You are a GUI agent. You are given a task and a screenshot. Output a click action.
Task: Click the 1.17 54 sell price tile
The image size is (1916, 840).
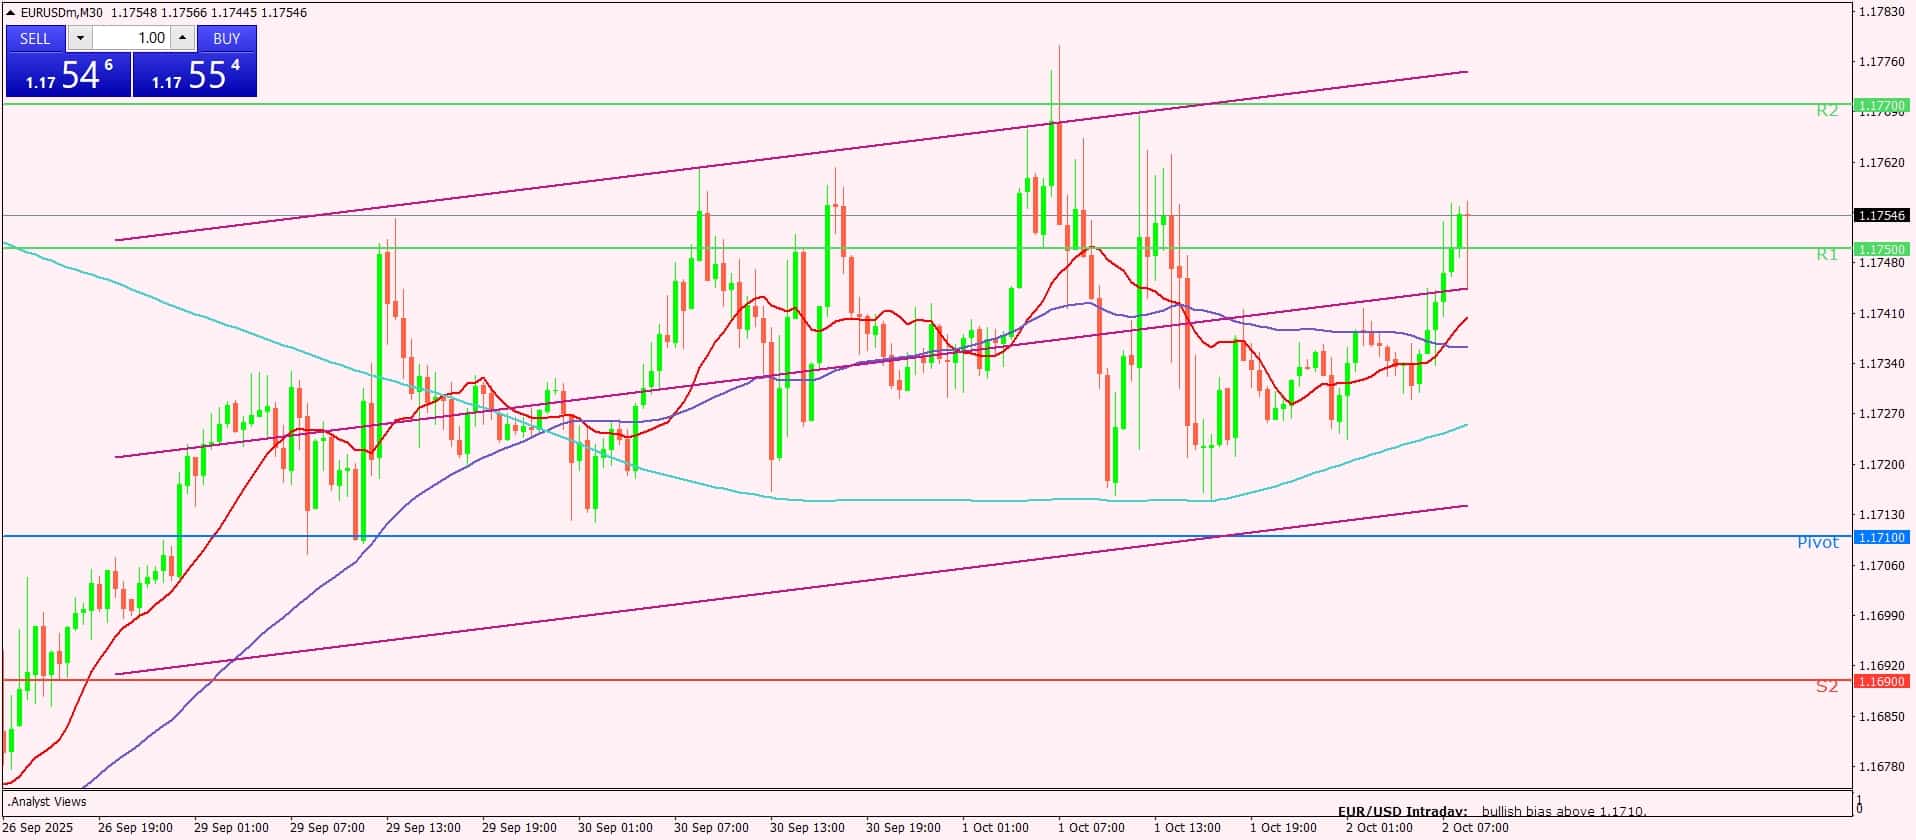click(x=68, y=75)
